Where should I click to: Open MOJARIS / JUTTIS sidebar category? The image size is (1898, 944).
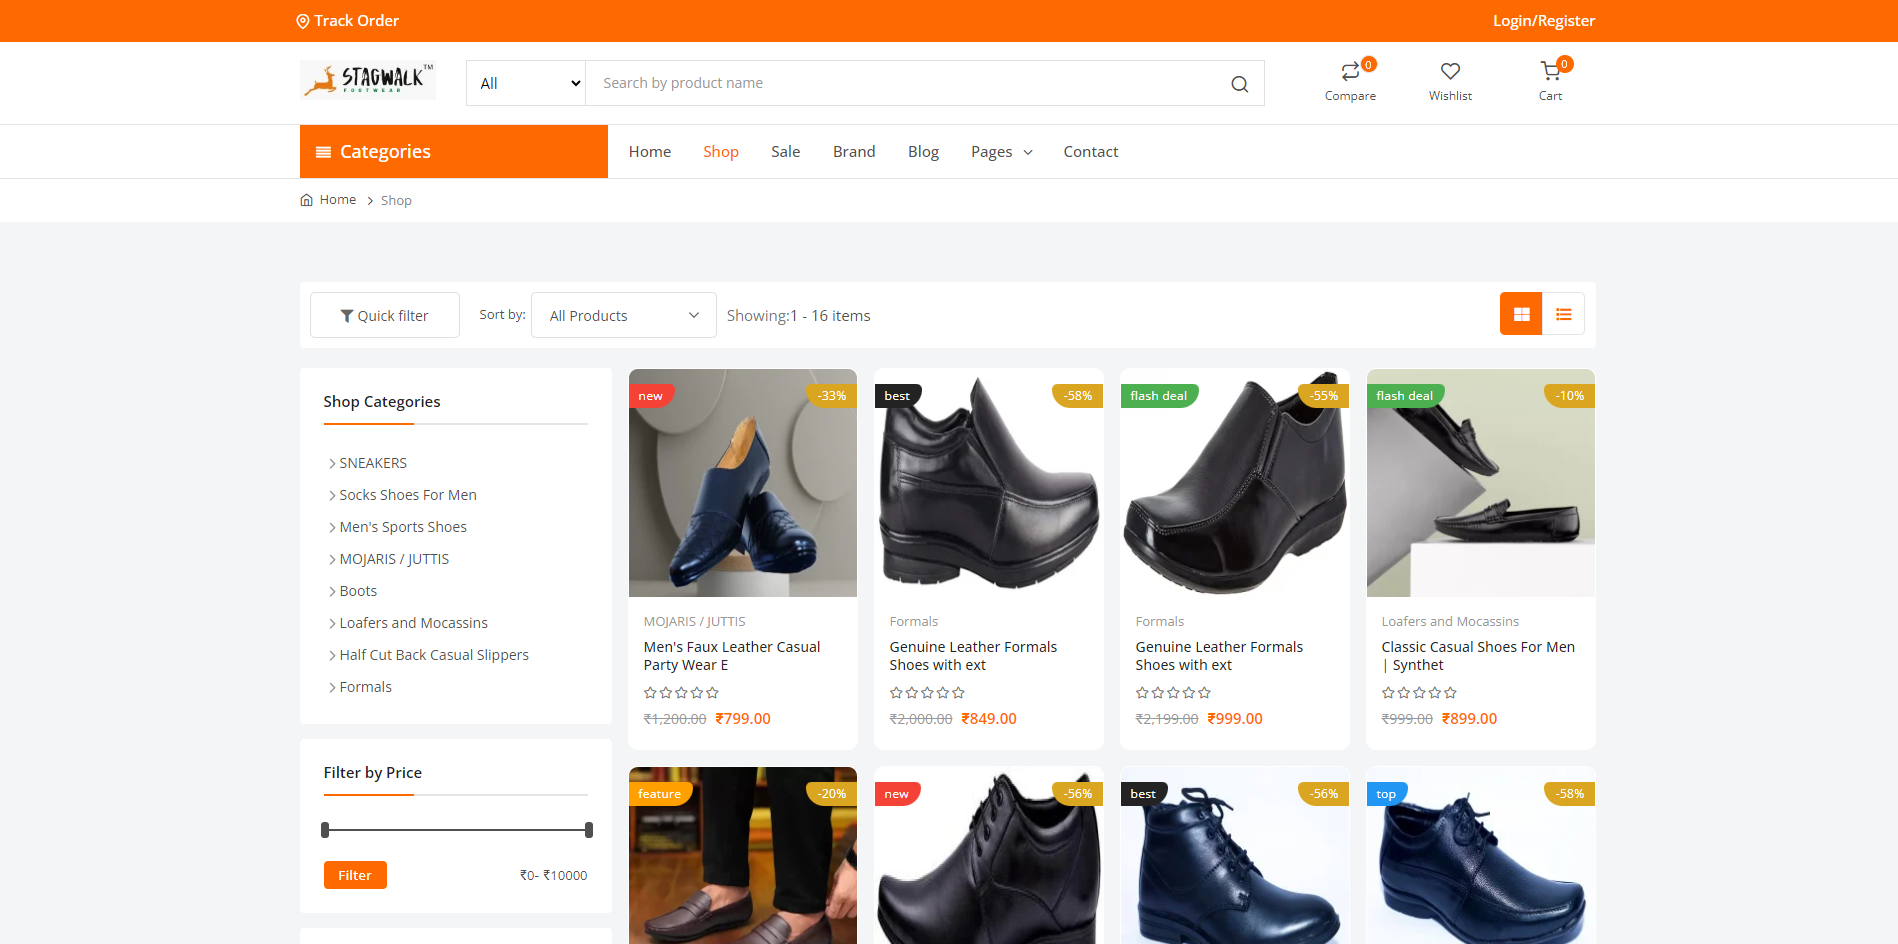coord(394,559)
